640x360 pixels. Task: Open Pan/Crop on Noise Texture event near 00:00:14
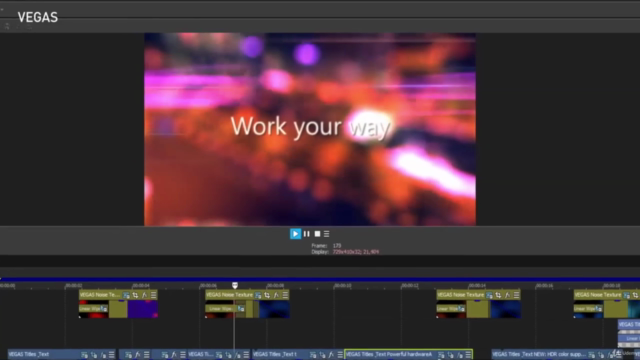click(498, 295)
